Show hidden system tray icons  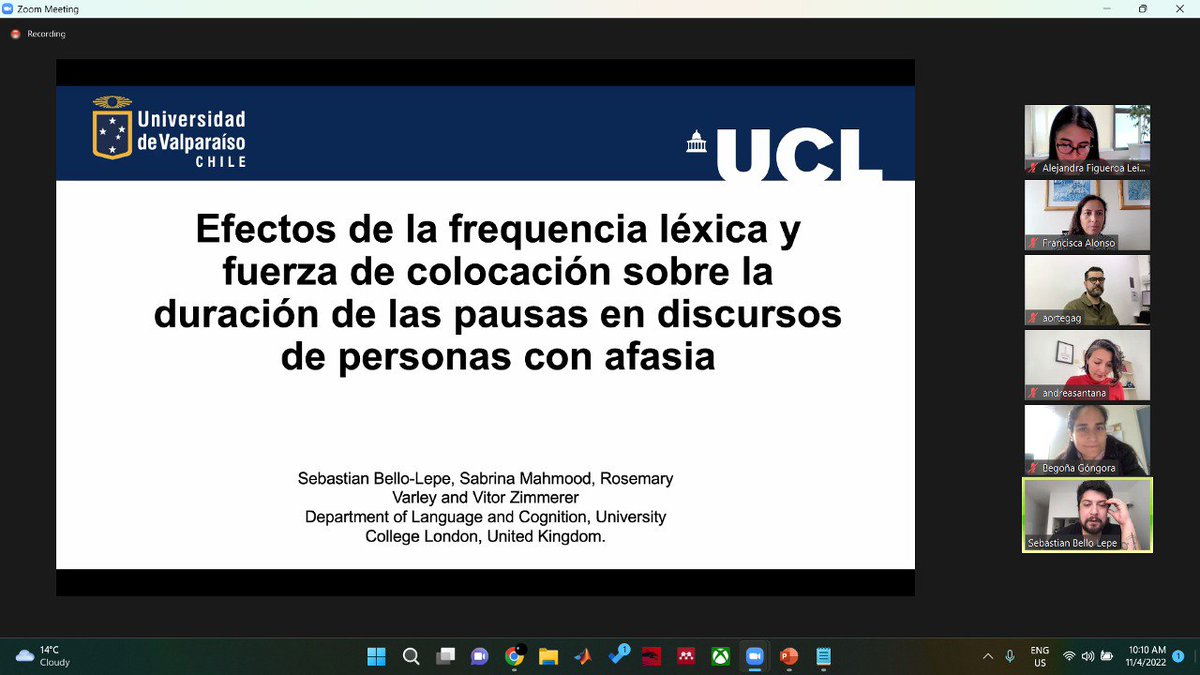pyautogui.click(x=988, y=656)
